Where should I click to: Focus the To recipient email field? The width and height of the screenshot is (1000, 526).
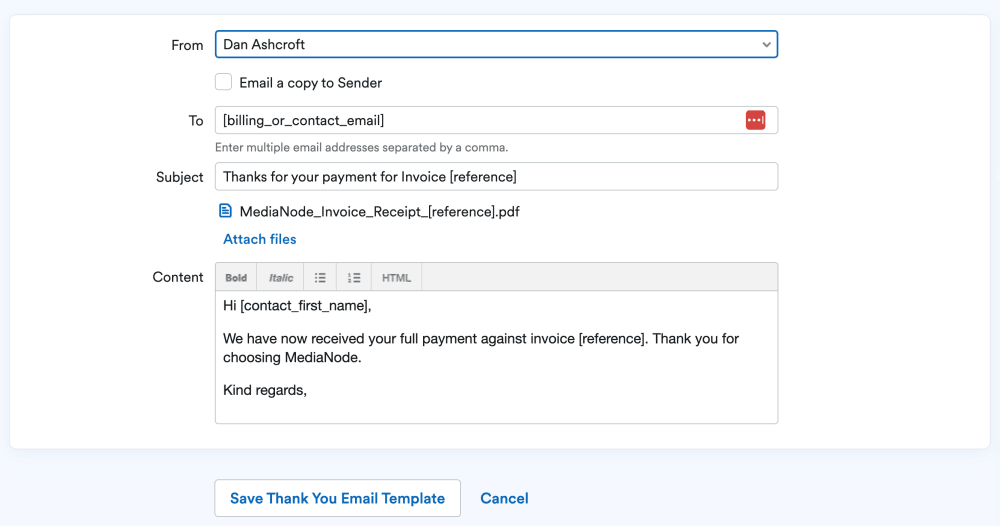click(475, 120)
